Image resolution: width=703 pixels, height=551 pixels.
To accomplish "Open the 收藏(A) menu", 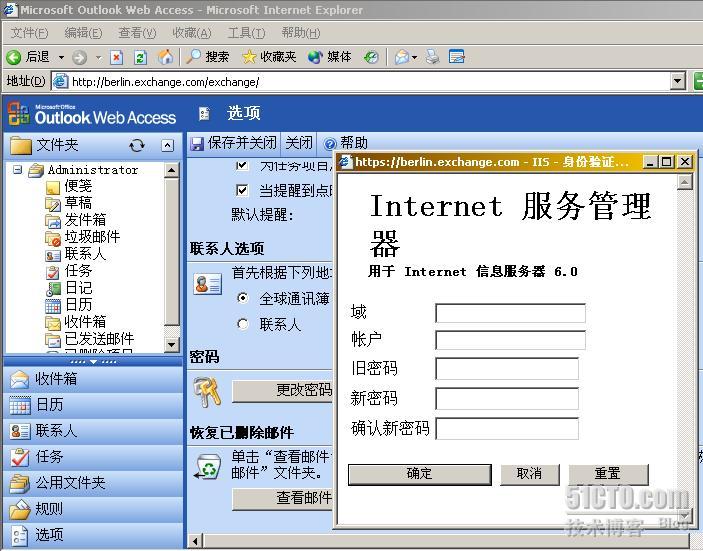I will 192,33.
